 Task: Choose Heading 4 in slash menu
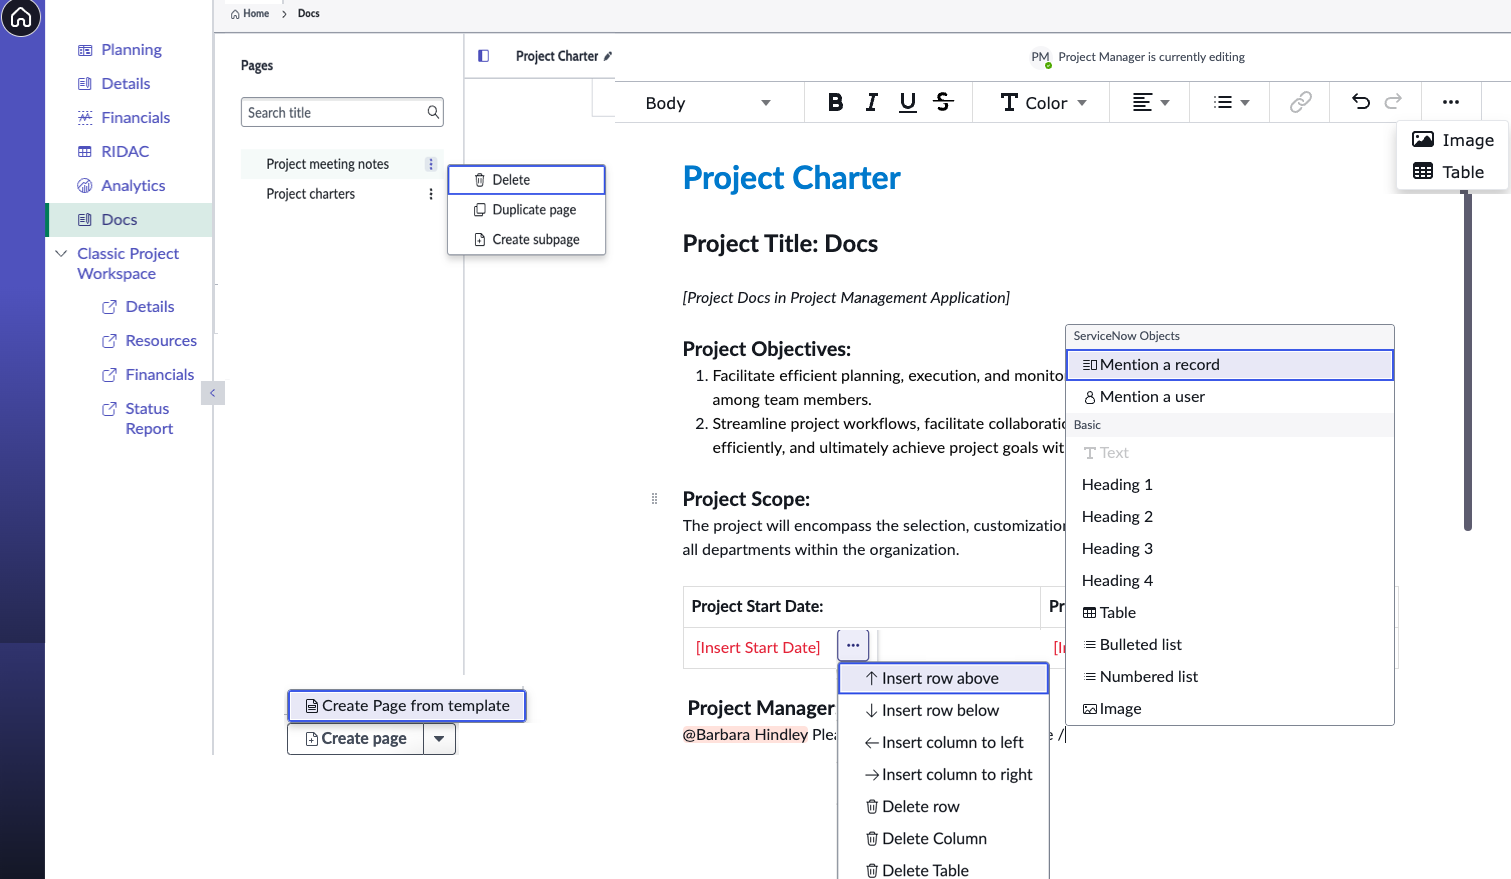[x=1230, y=581]
